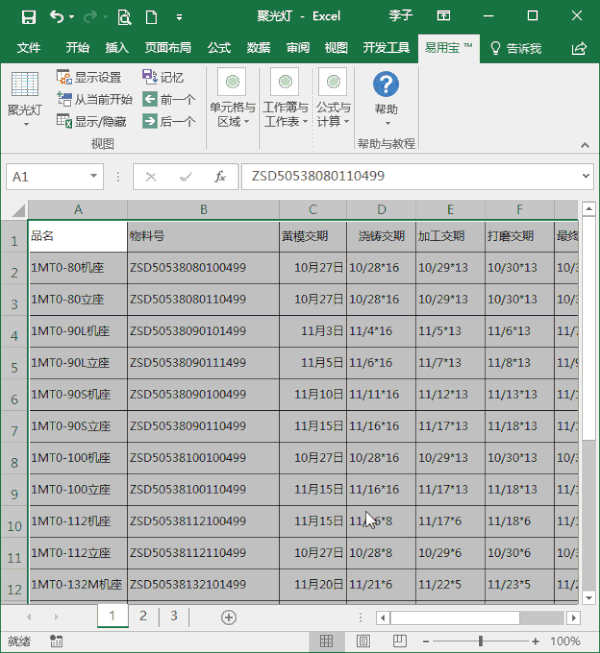Click the Share icon in ribbon
The image size is (600, 653).
pos(579,48)
